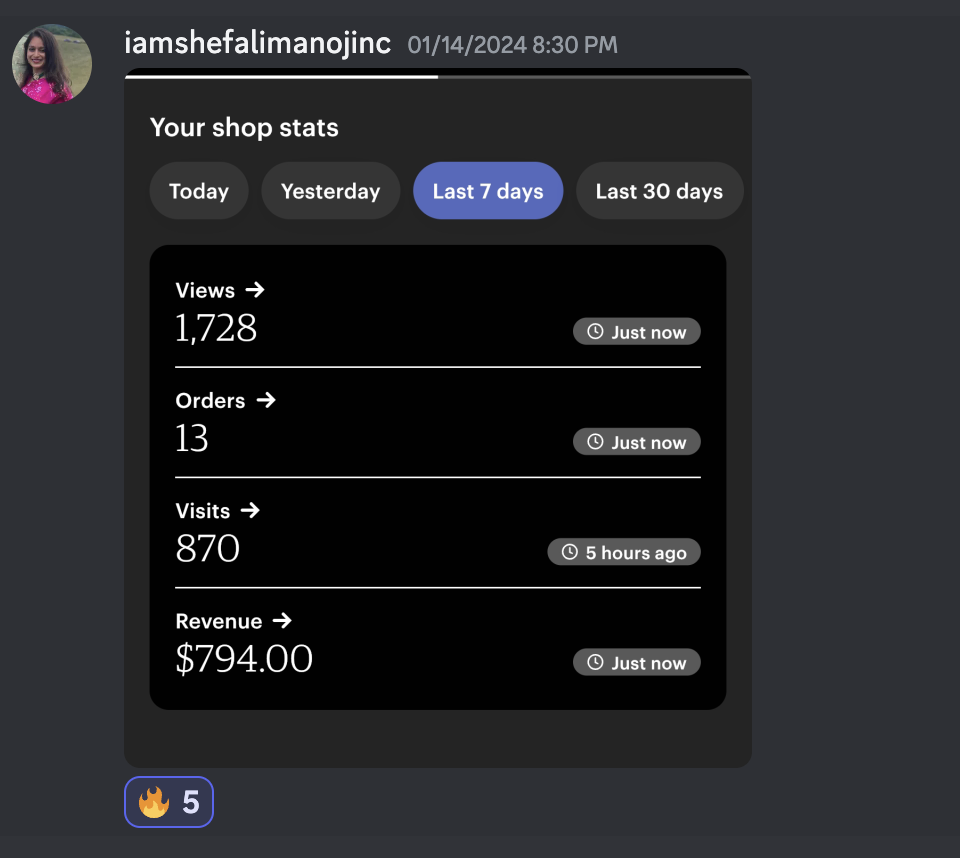Switch to the Yesterday filter
The height and width of the screenshot is (858, 960).
[x=330, y=191]
